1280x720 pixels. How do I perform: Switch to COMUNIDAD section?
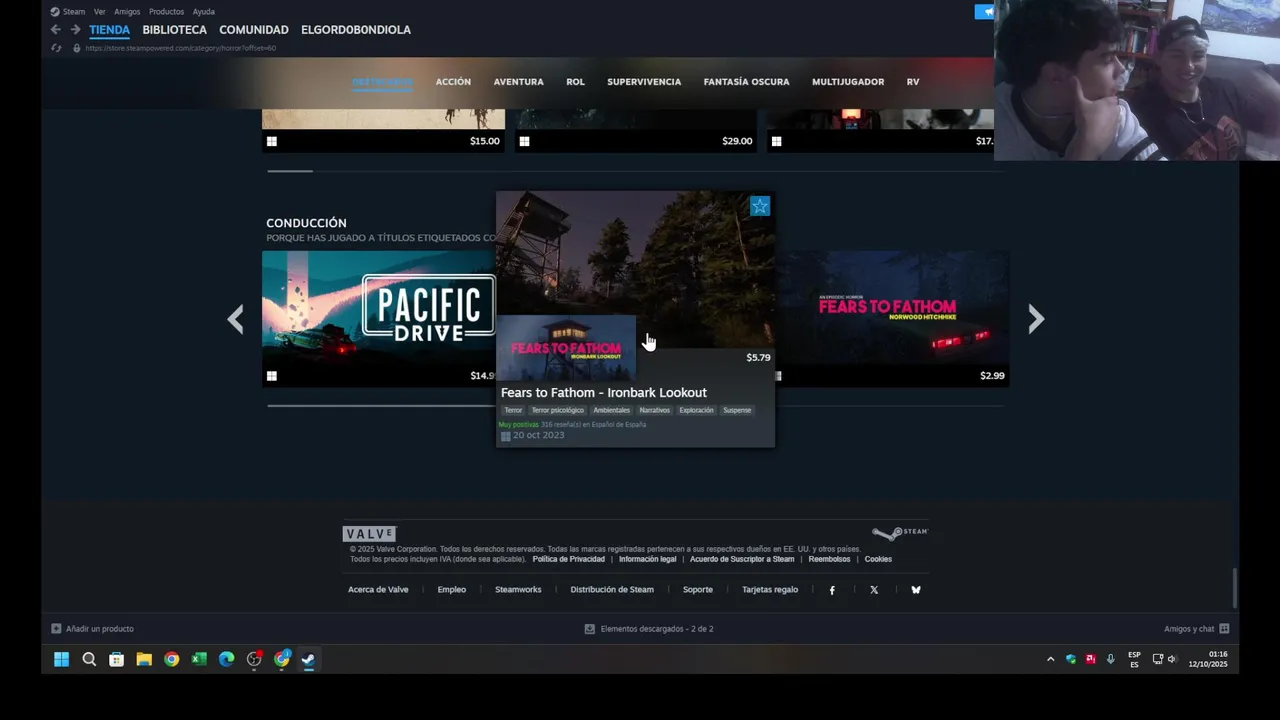(x=254, y=30)
